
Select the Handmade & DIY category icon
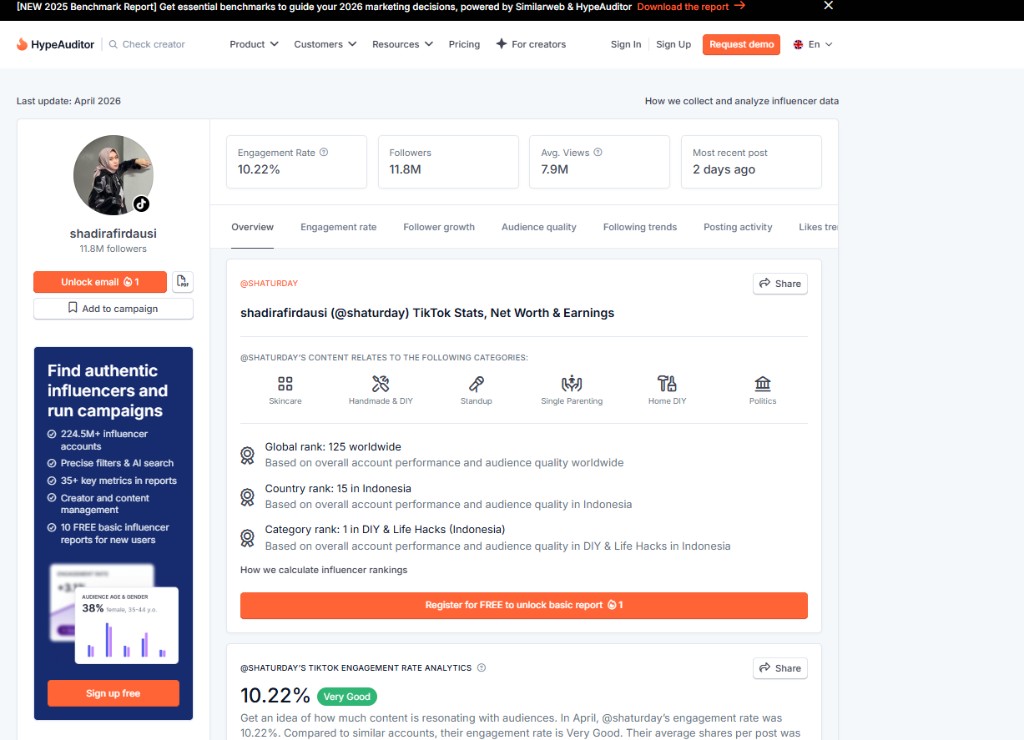[381, 383]
